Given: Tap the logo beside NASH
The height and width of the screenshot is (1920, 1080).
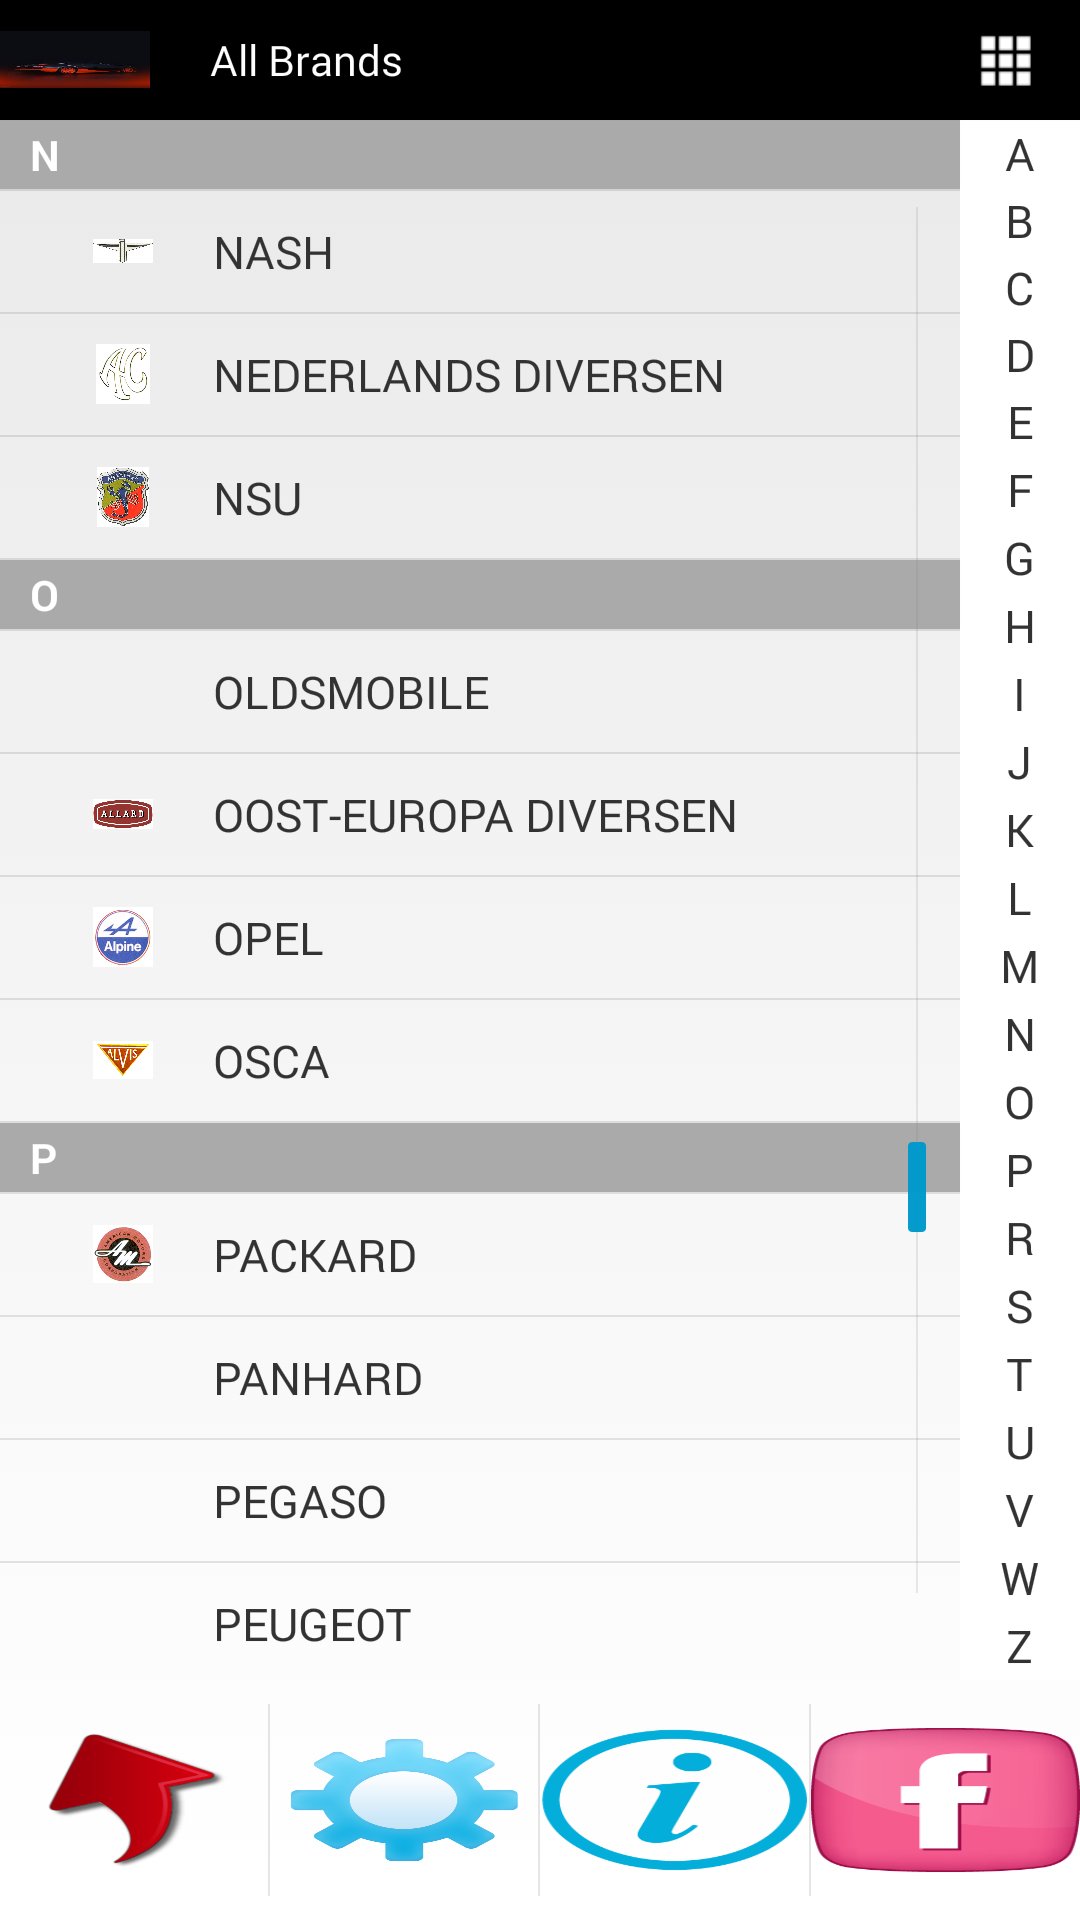Looking at the screenshot, I should click(x=123, y=251).
